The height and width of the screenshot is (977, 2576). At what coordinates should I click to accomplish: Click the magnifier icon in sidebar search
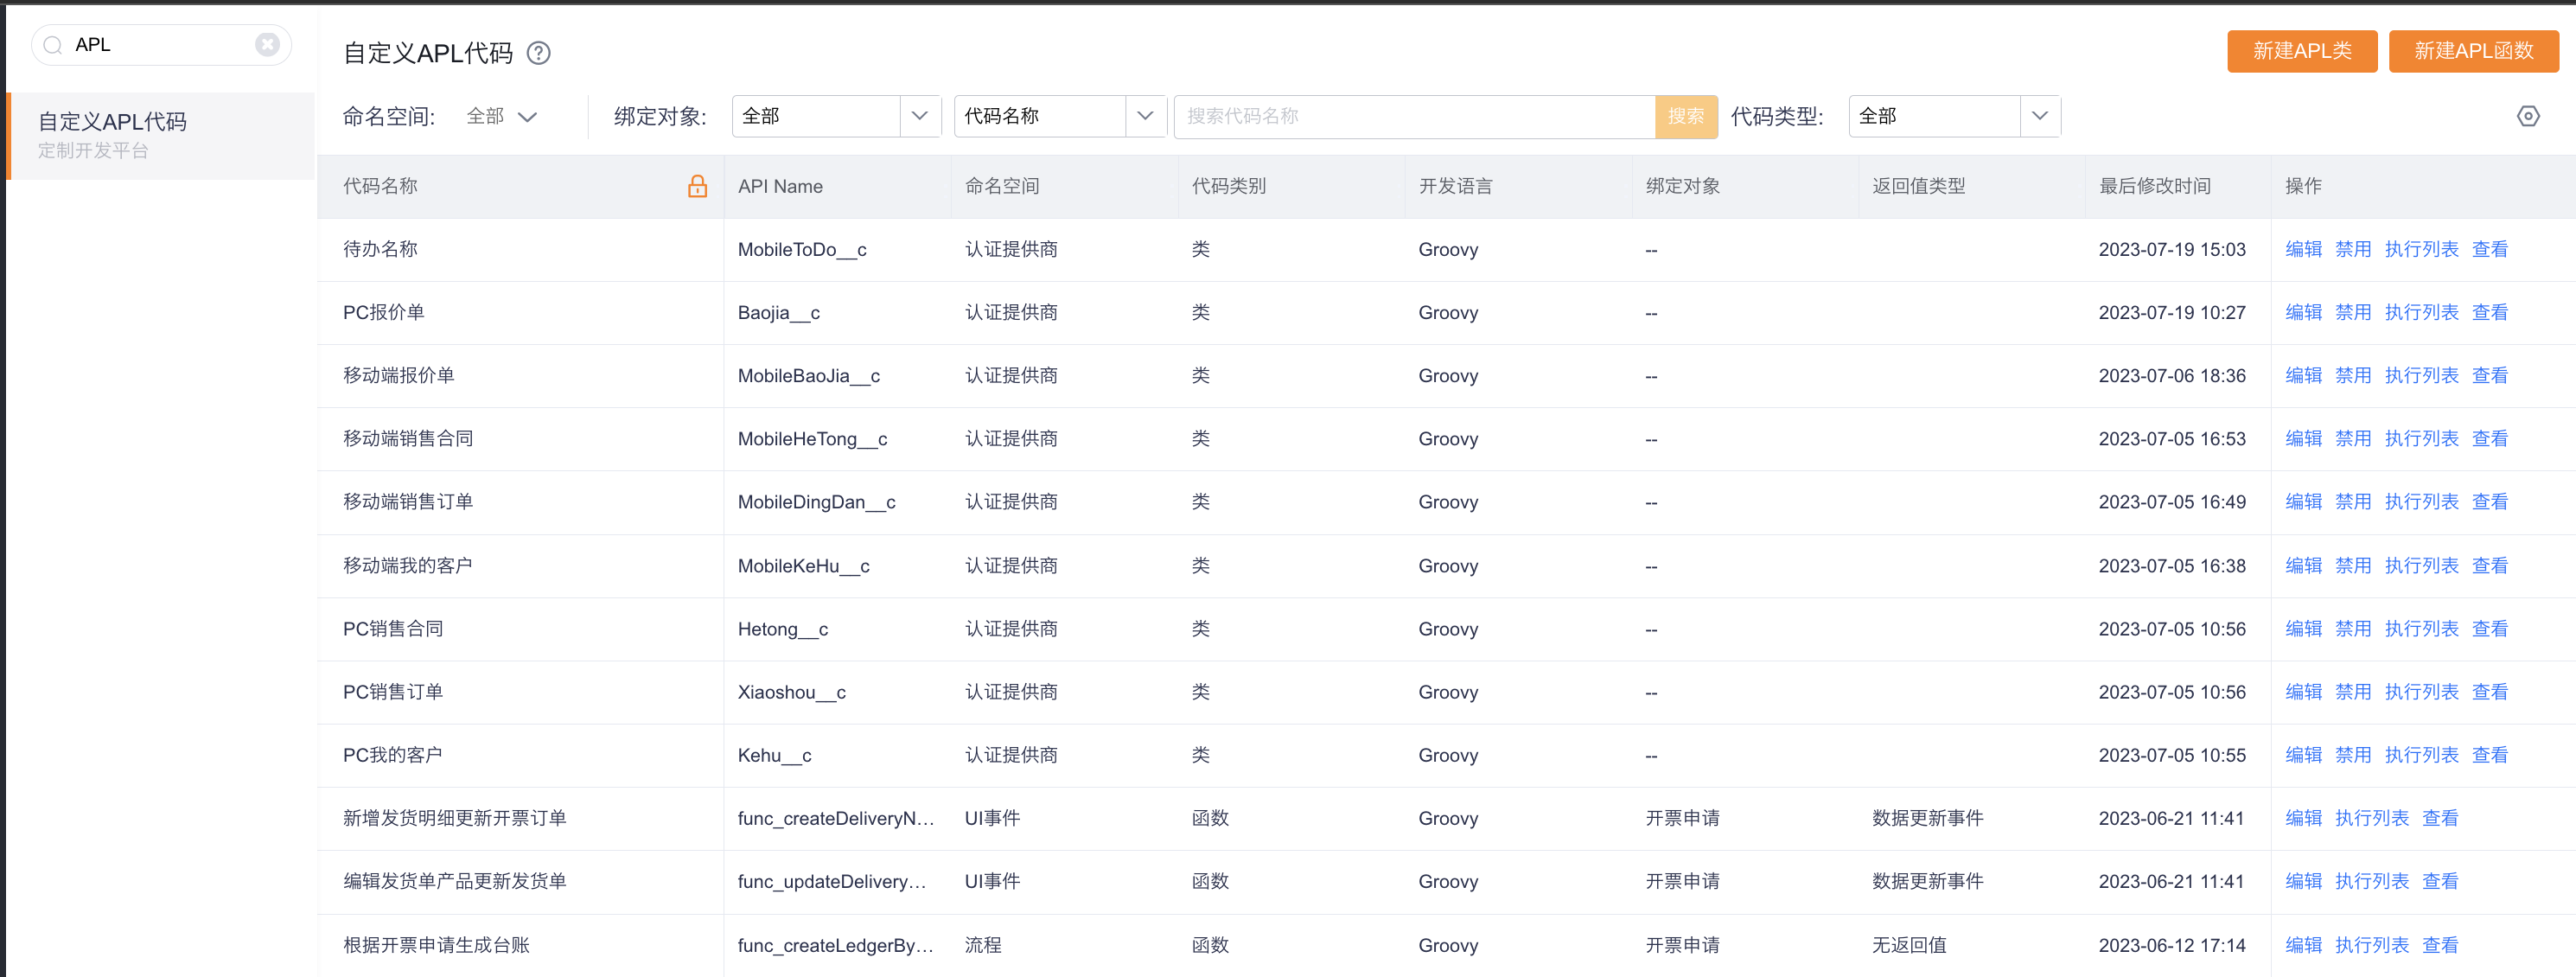point(53,45)
